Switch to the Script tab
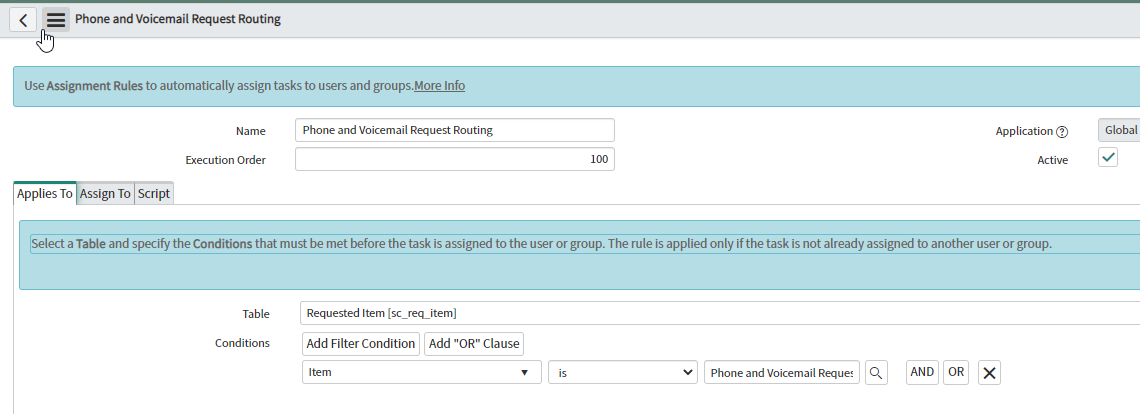 point(153,194)
